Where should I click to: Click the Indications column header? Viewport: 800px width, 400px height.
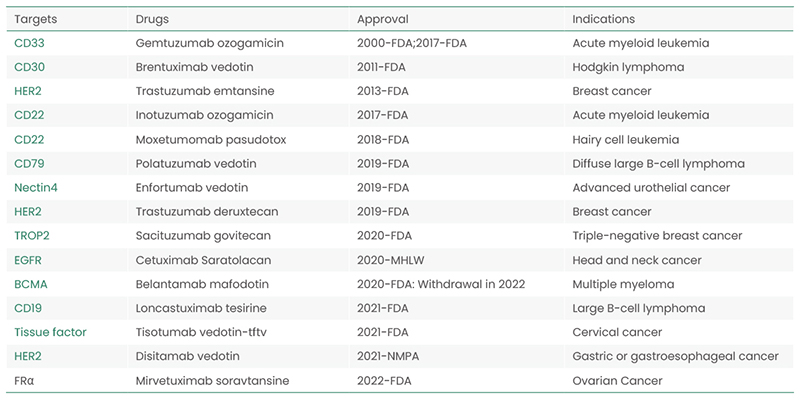pos(604,19)
